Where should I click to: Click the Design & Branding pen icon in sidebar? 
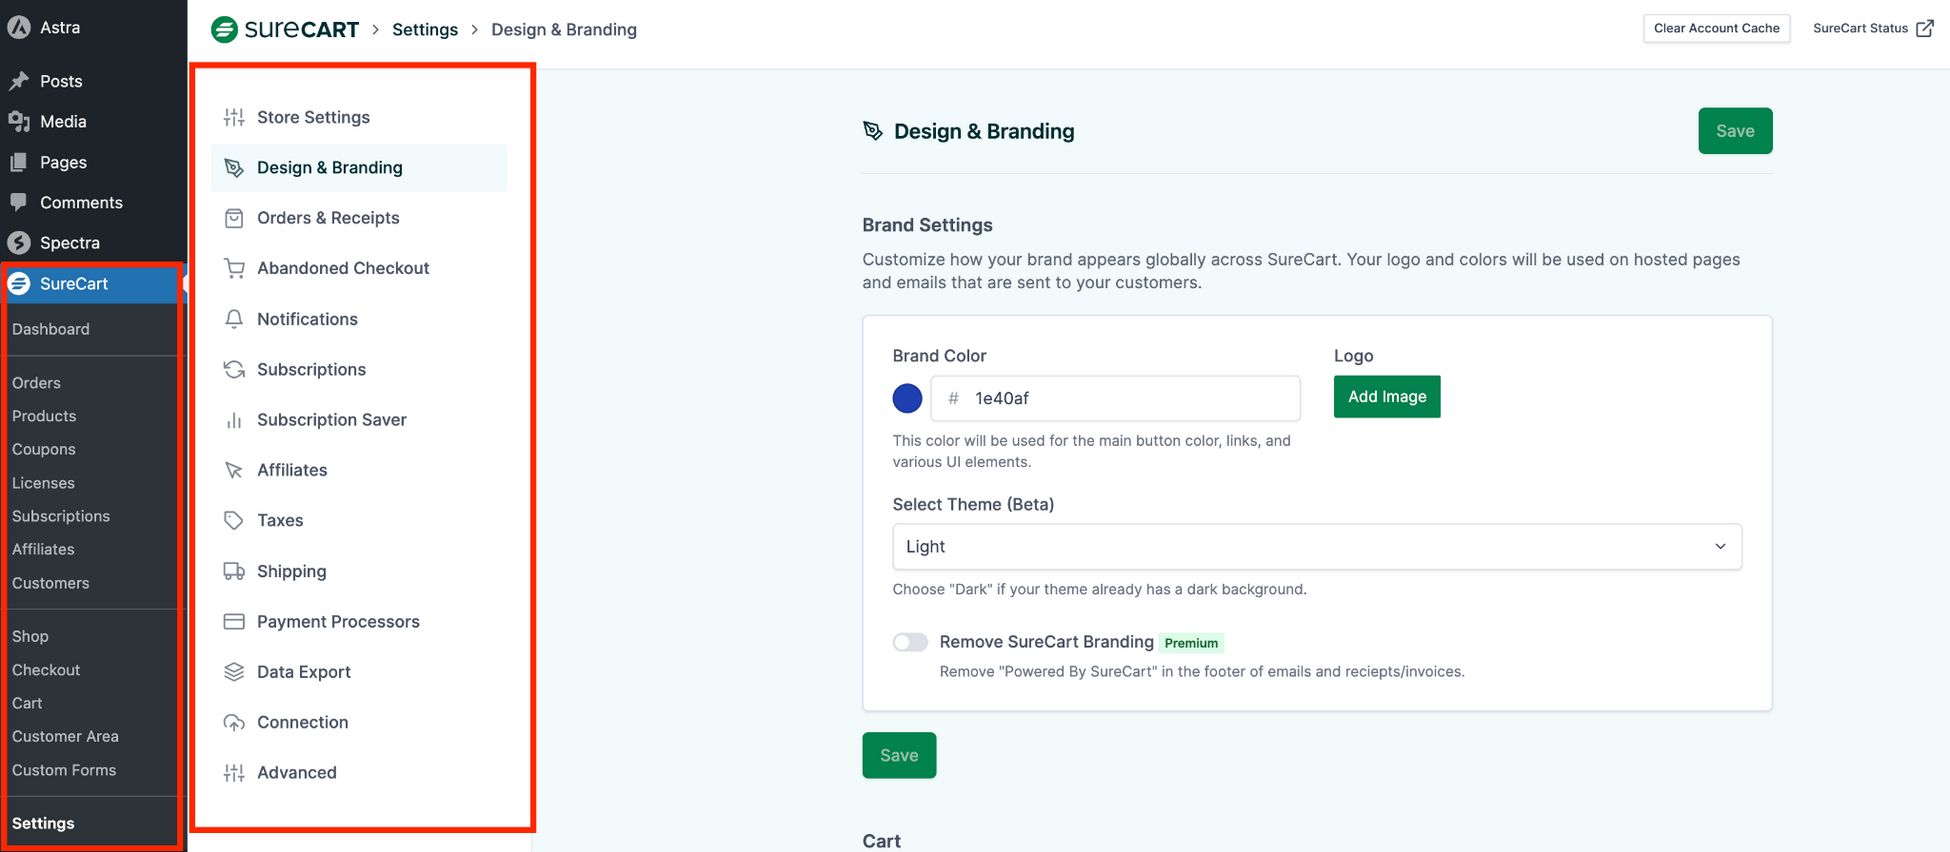tap(234, 168)
